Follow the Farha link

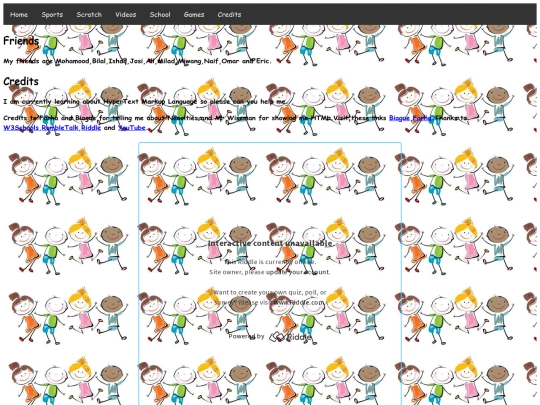tap(422, 118)
